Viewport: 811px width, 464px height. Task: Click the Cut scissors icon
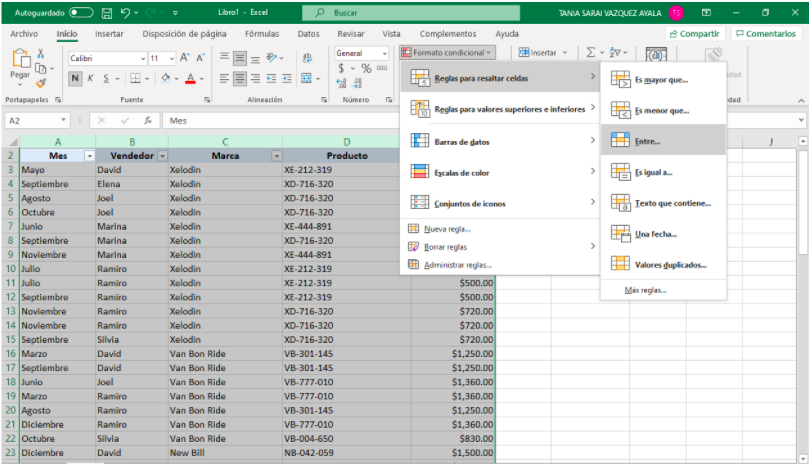[40, 54]
